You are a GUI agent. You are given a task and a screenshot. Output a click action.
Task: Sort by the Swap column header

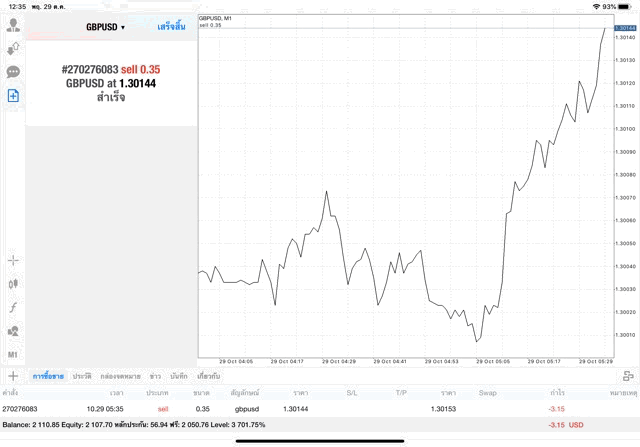(x=488, y=393)
